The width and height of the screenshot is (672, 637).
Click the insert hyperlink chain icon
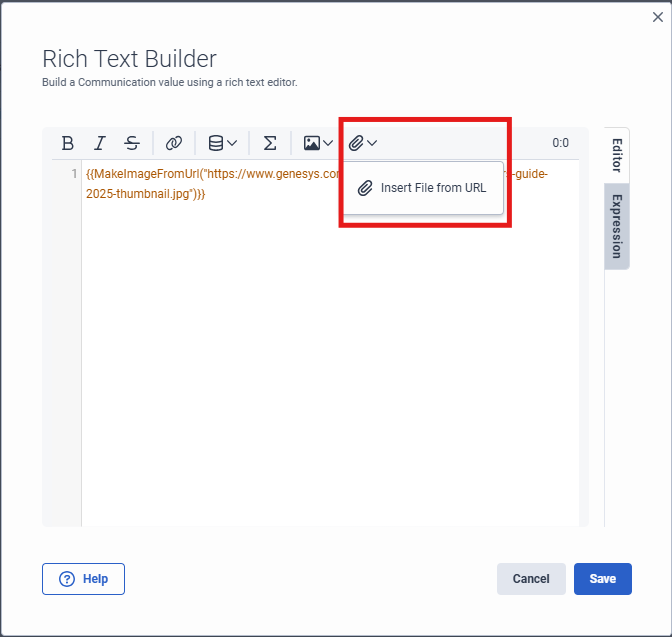(x=174, y=143)
